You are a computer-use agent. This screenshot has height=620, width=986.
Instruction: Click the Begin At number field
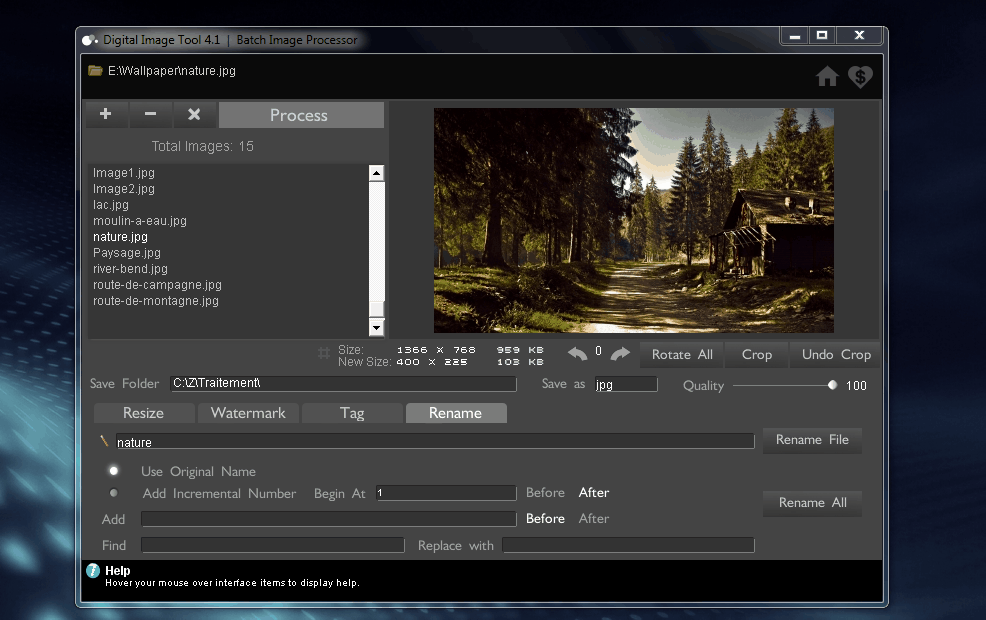pos(446,493)
